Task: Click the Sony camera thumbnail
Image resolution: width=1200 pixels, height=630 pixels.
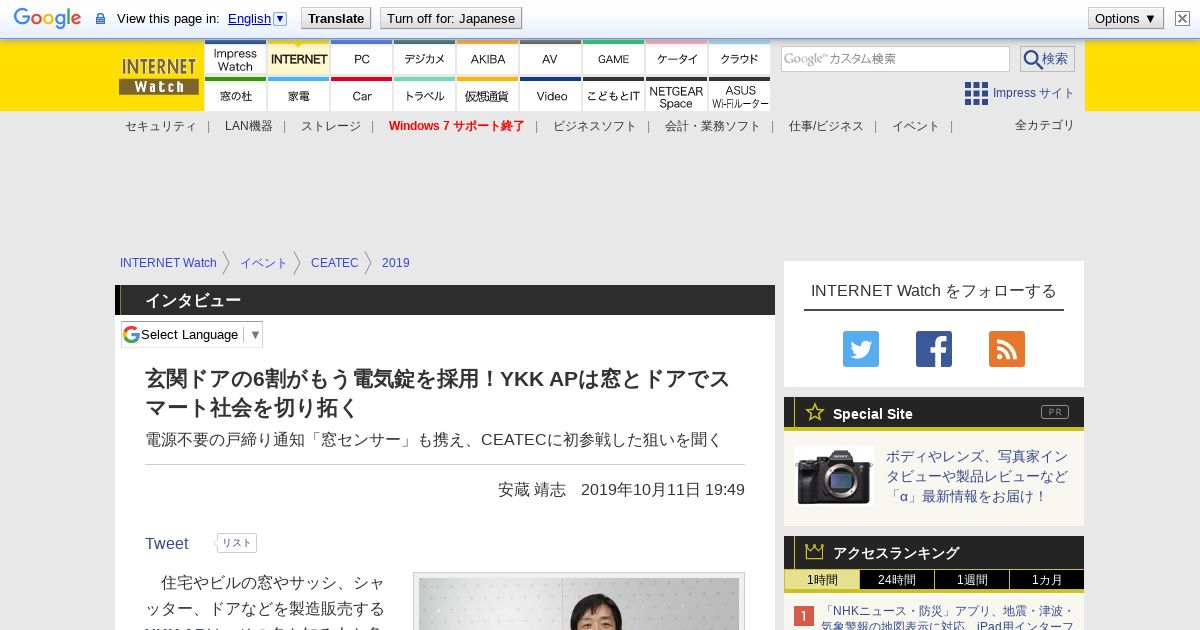Action: pyautogui.click(x=834, y=476)
